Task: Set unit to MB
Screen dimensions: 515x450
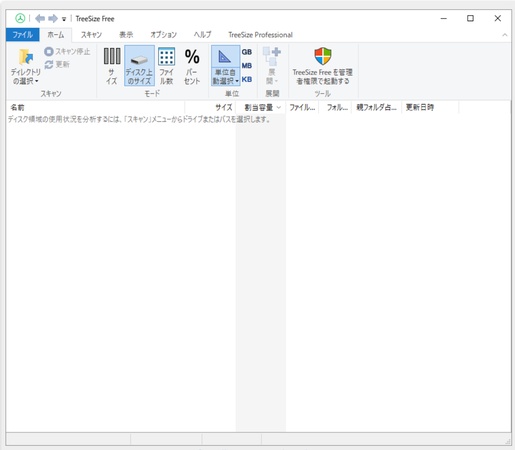Action: point(247,66)
